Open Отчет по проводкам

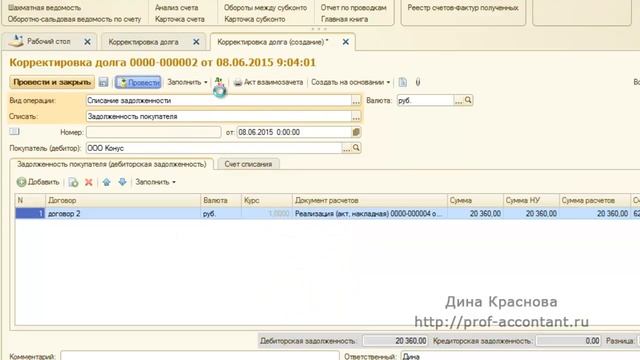(x=353, y=7)
